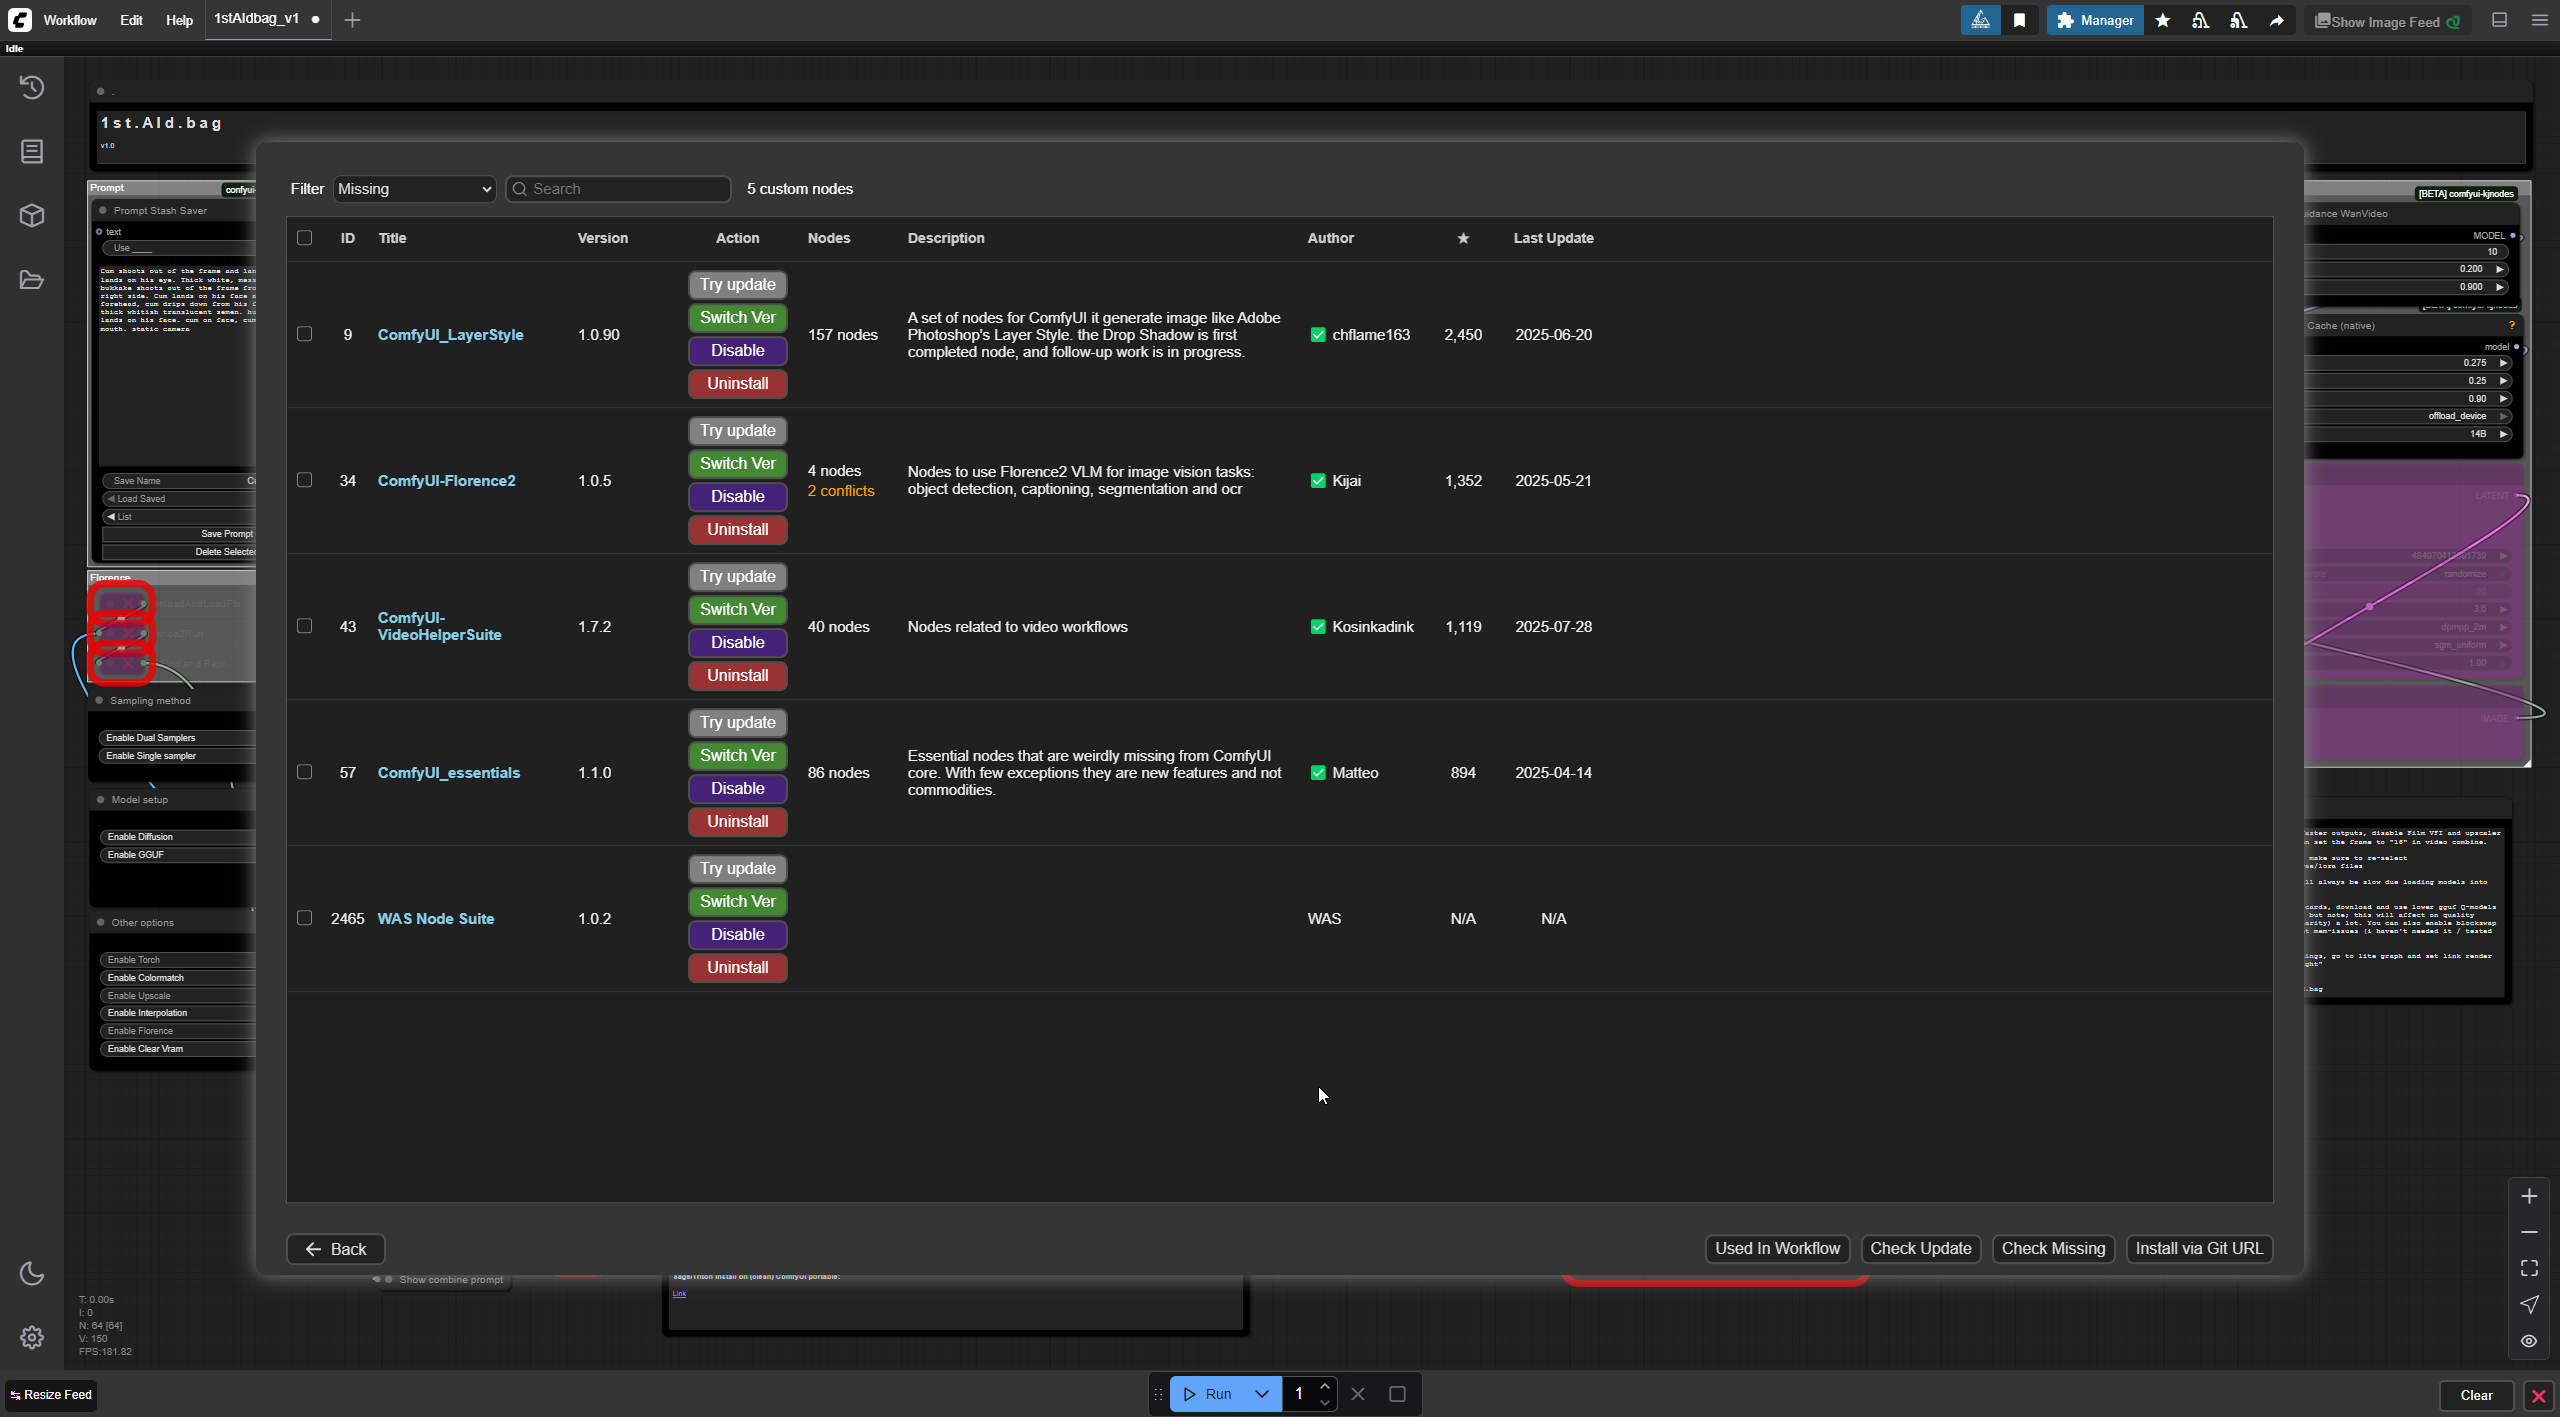Click the Check Missing button
This screenshot has width=2560, height=1417.
(2053, 1248)
